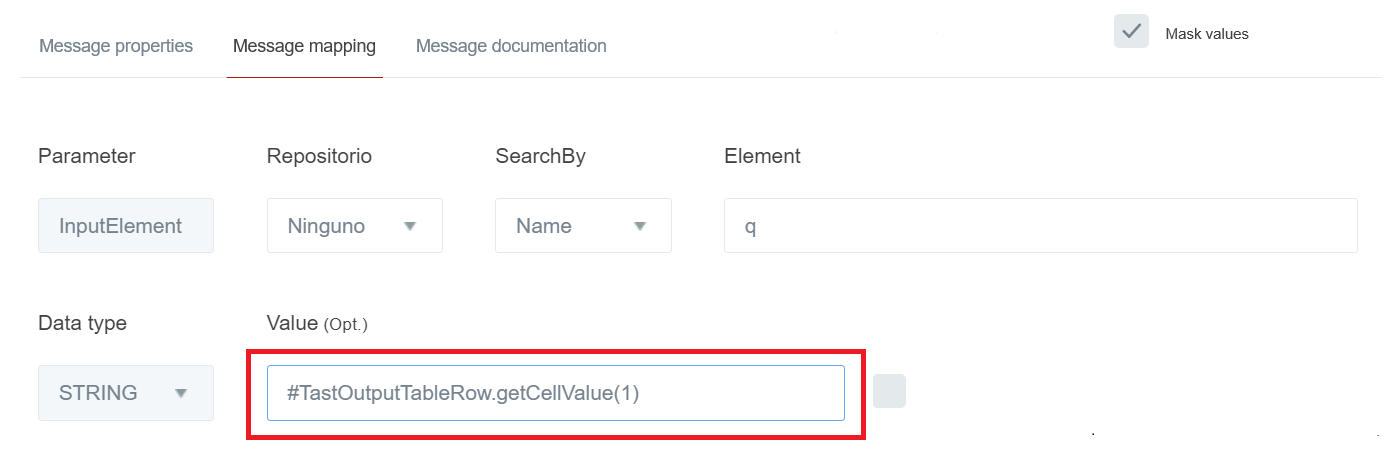
Task: Click the arrow icon in SearchBy dropdown
Action: pos(640,226)
